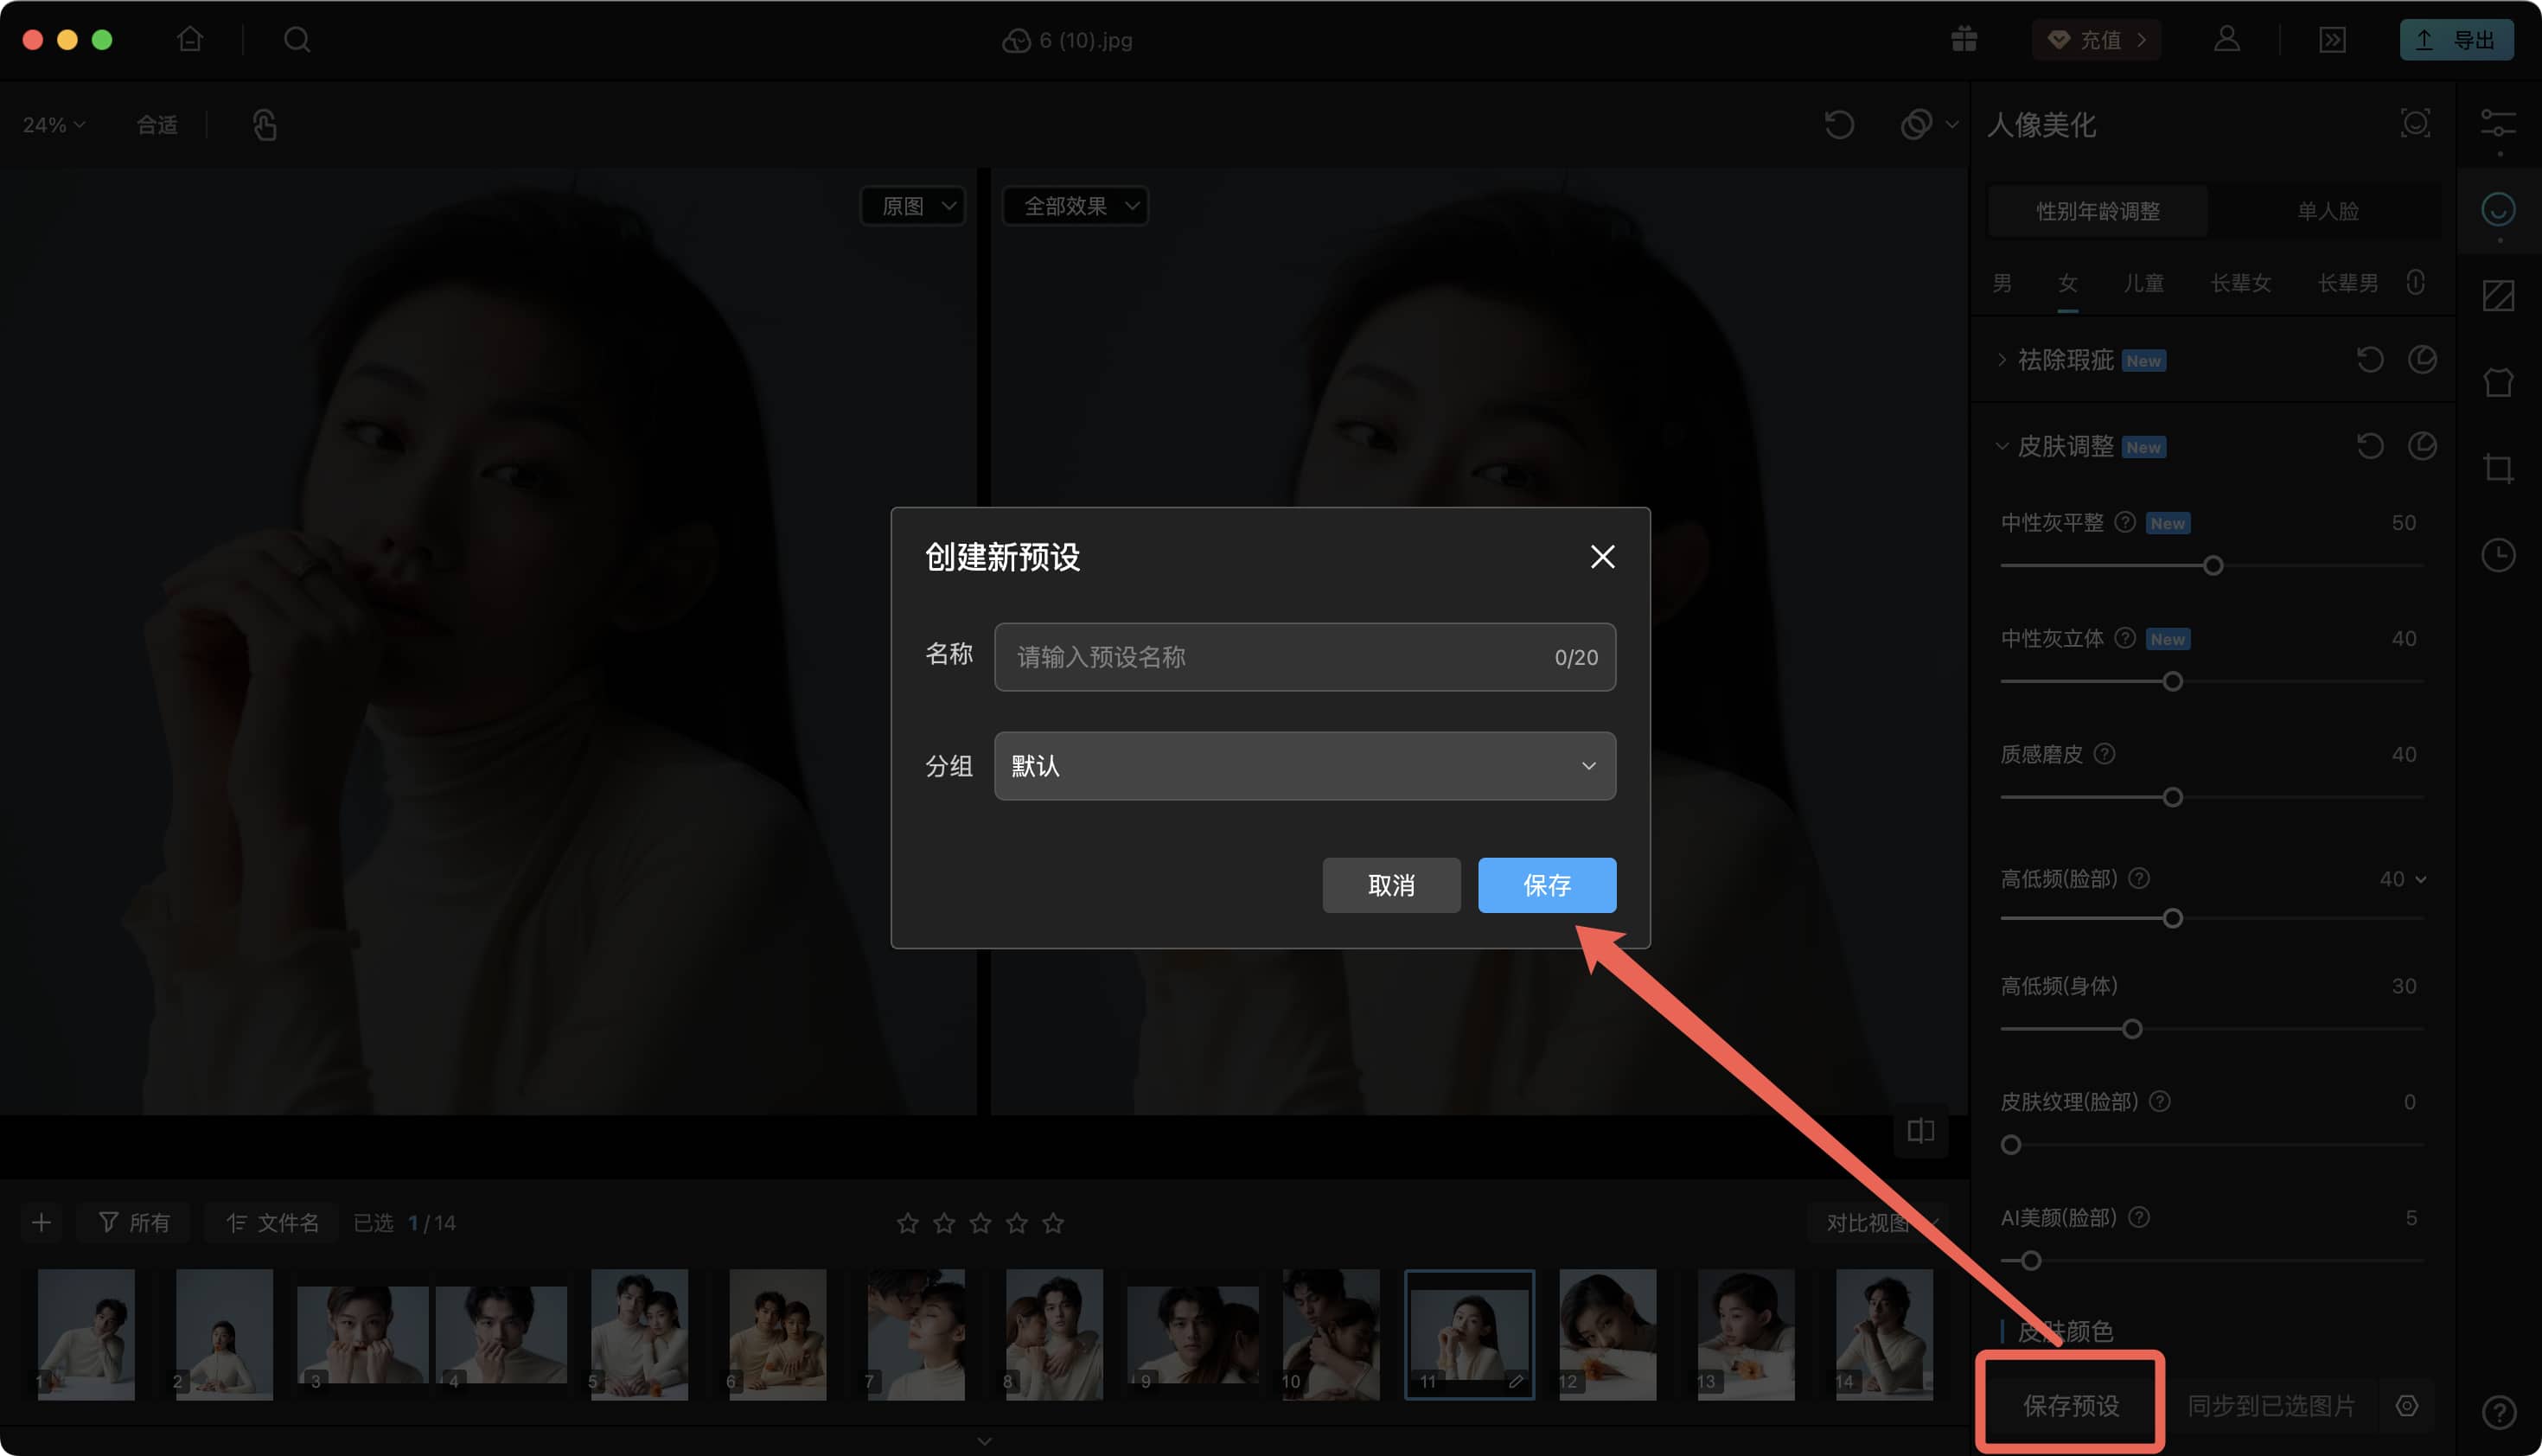
Task: Open the adjustment sliders sidebar icon
Action: point(2498,124)
